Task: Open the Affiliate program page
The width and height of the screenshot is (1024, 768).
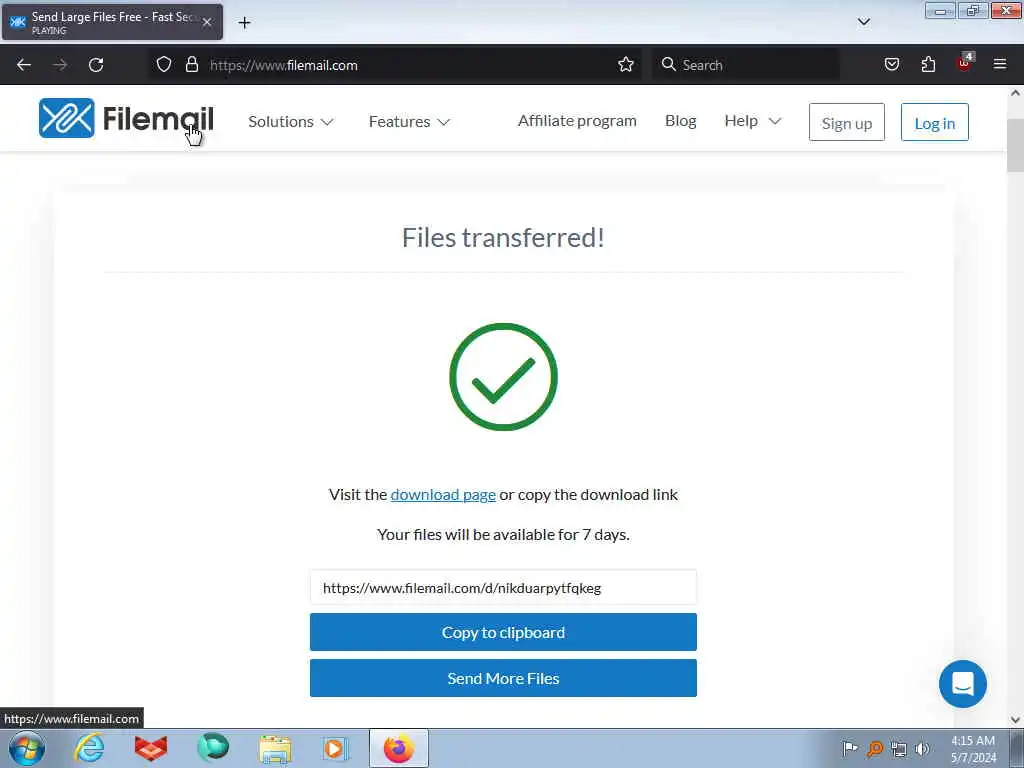Action: tap(577, 121)
